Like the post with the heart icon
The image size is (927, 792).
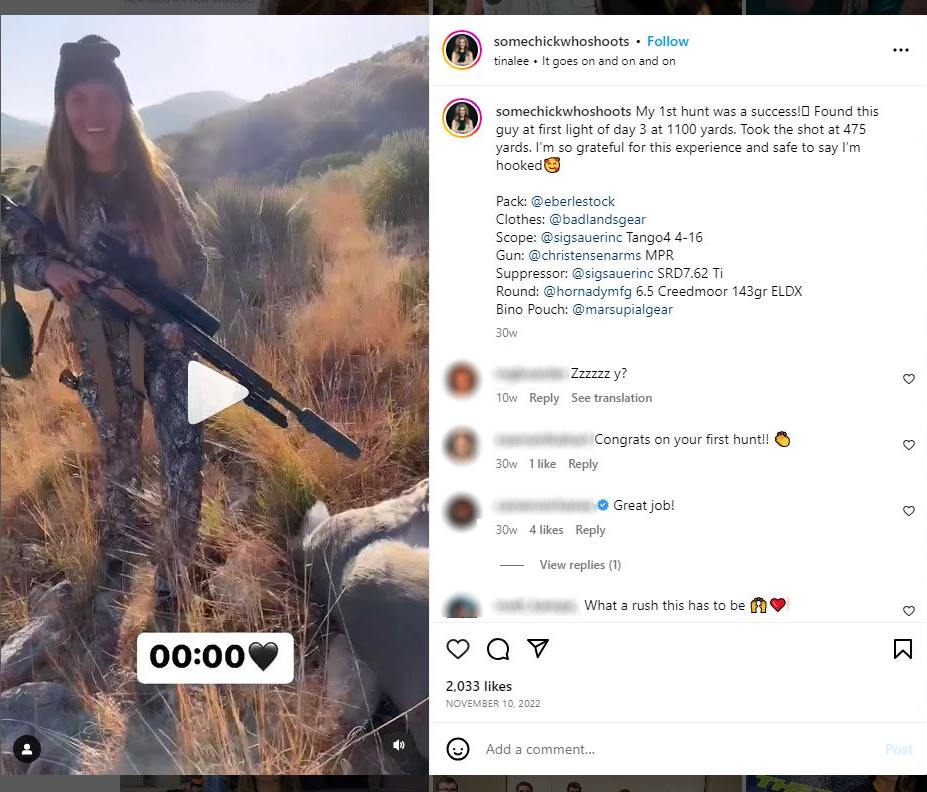(458, 649)
